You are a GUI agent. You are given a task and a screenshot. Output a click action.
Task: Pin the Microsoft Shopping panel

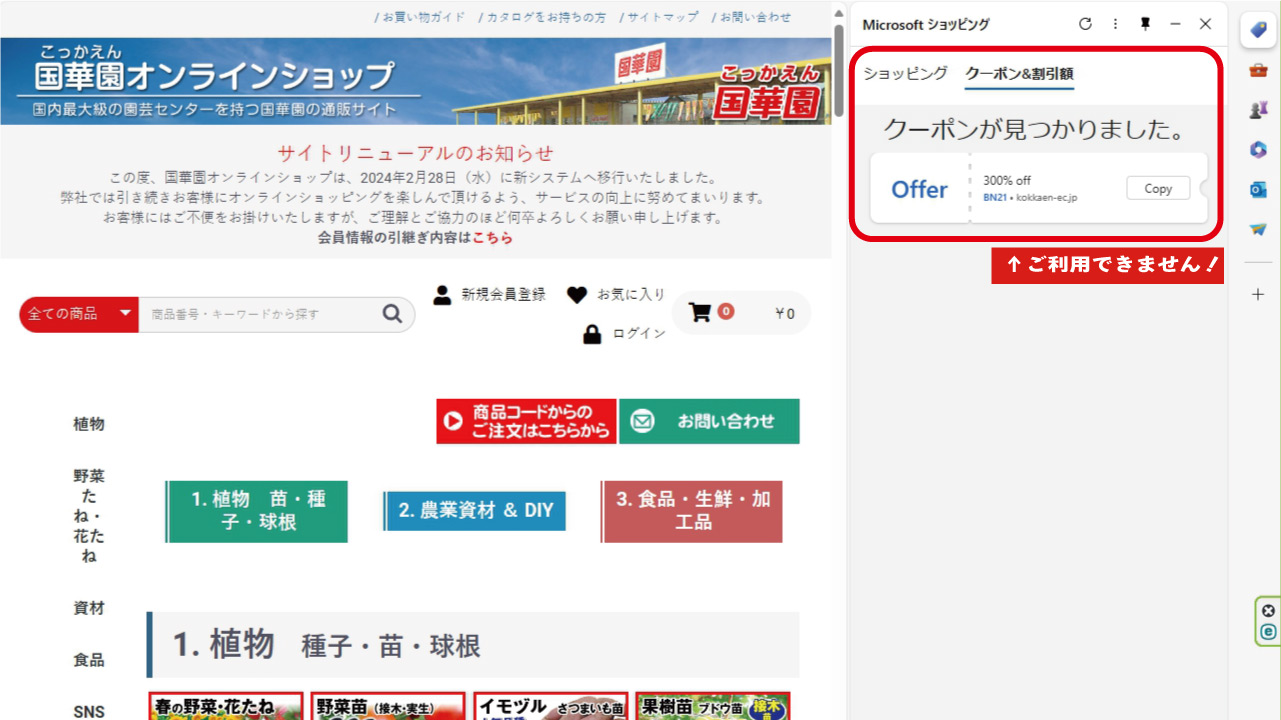click(1145, 24)
